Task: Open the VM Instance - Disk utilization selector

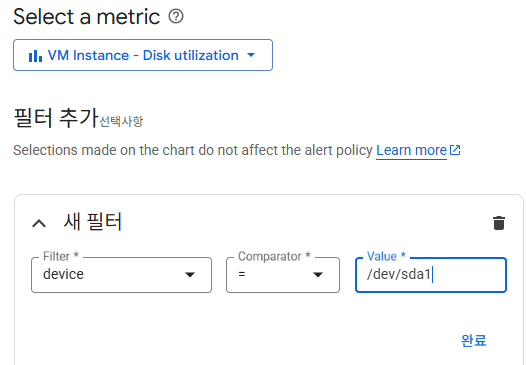Action: (x=143, y=55)
